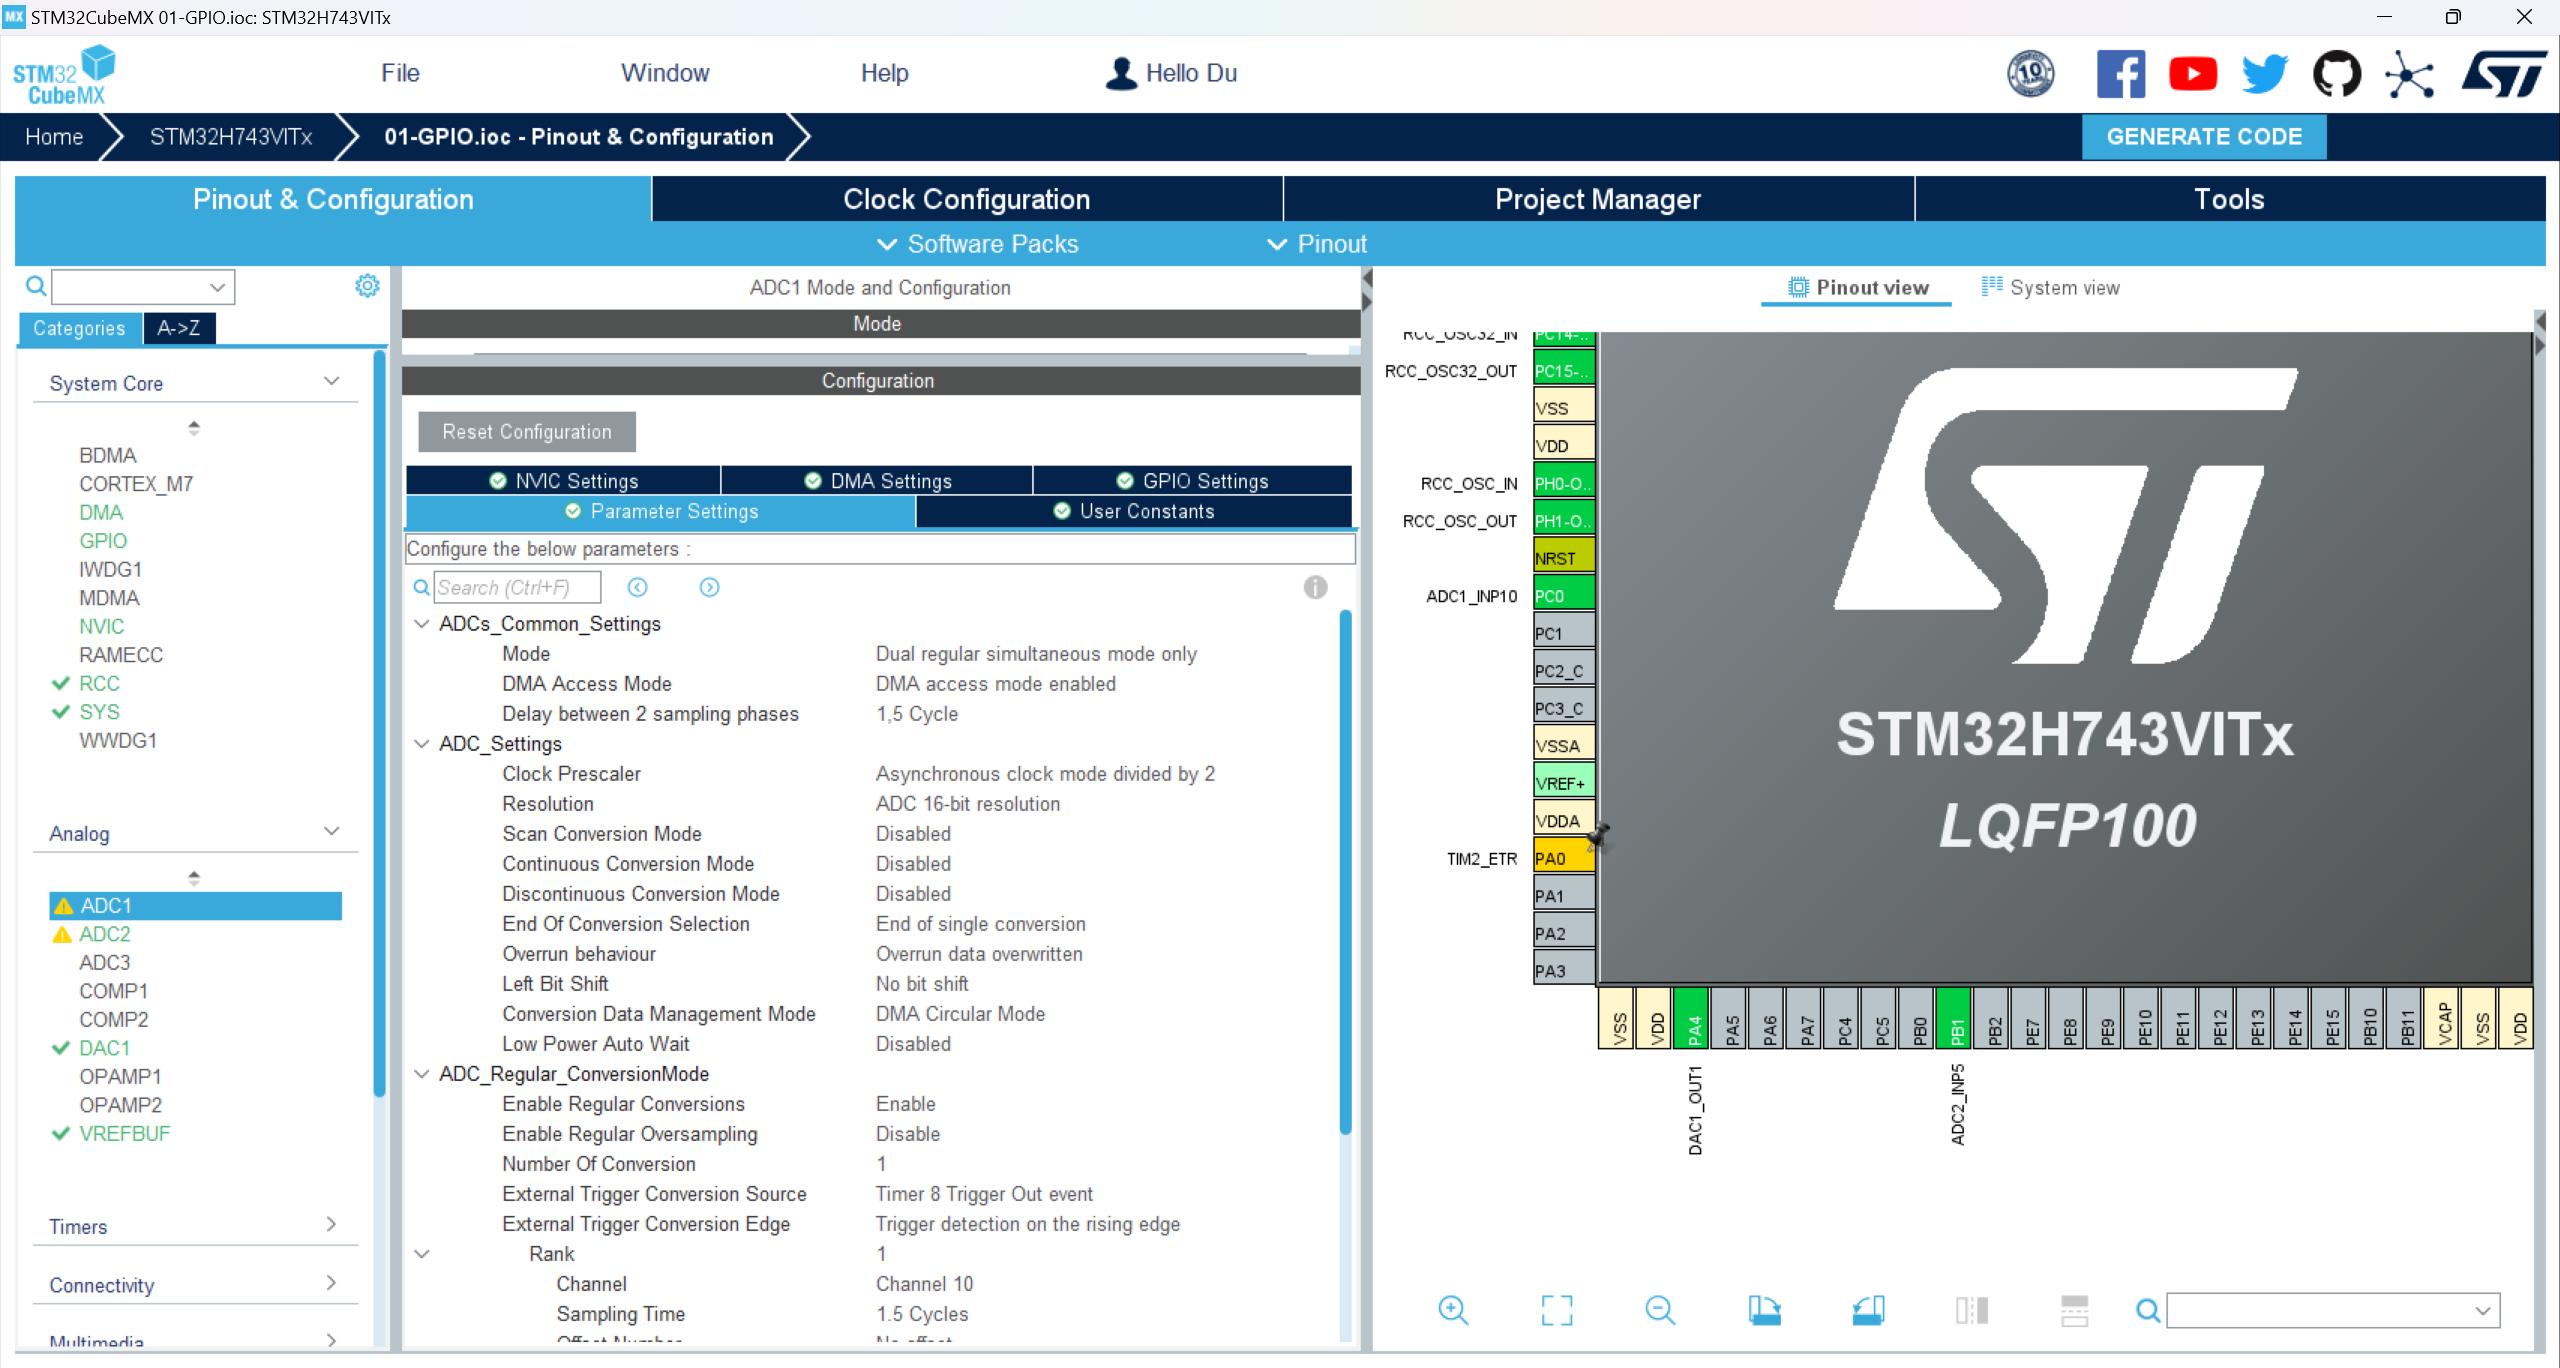Click the parameter Search input field
Screen dimensions: 2560x1368
click(x=516, y=588)
